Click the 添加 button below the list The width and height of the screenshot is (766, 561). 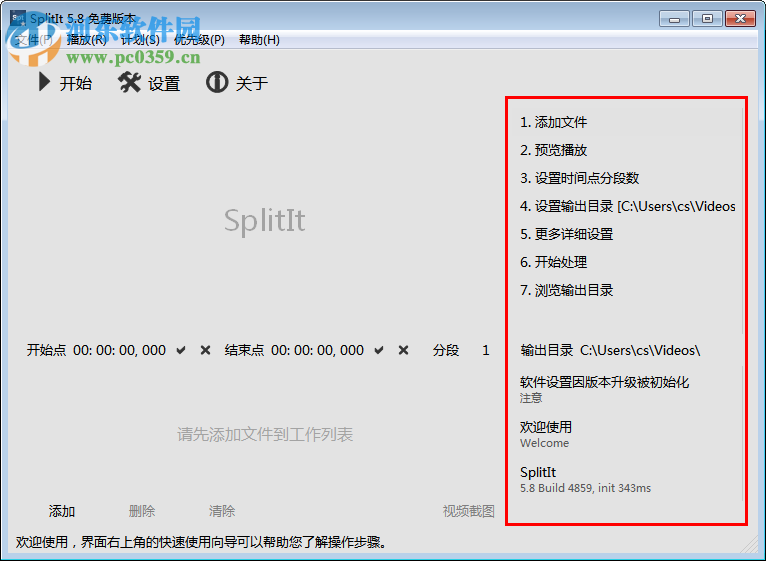pyautogui.click(x=62, y=511)
